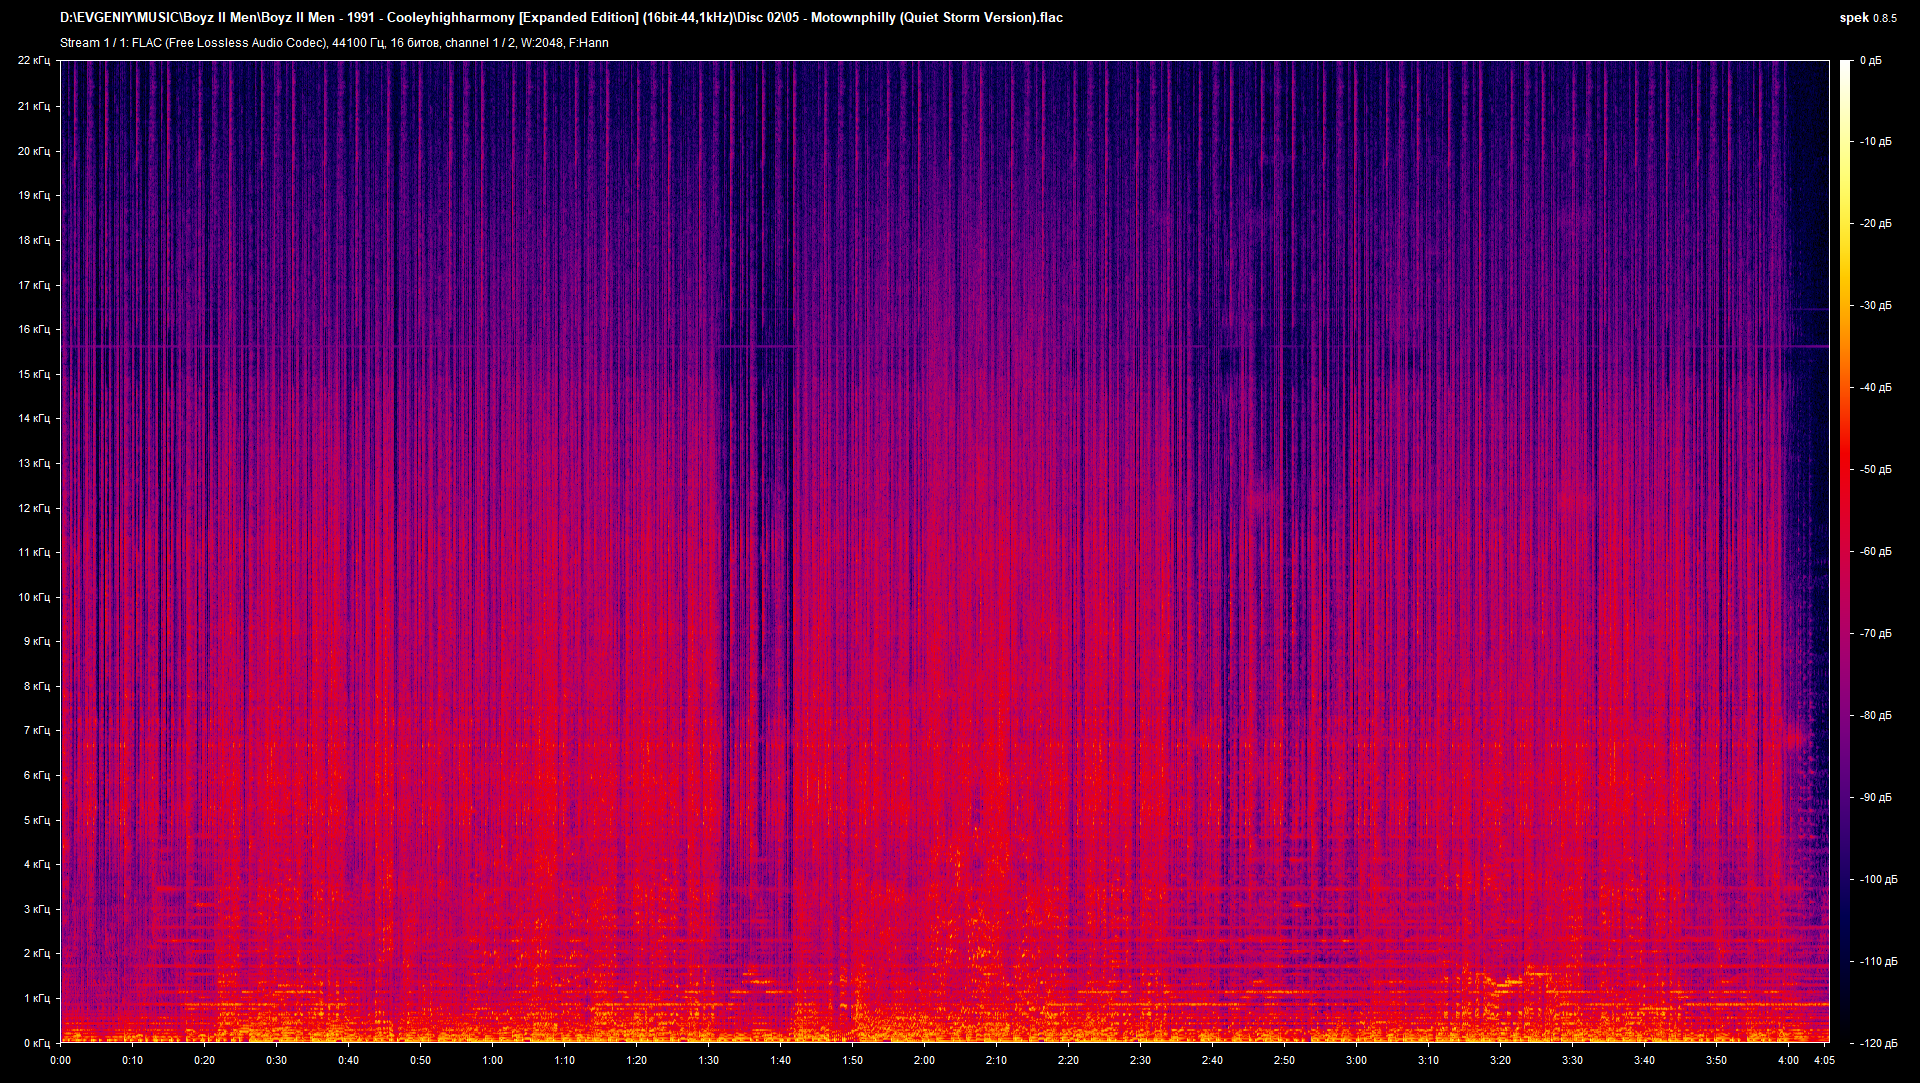Click the 11 кГц axis label

(35, 551)
